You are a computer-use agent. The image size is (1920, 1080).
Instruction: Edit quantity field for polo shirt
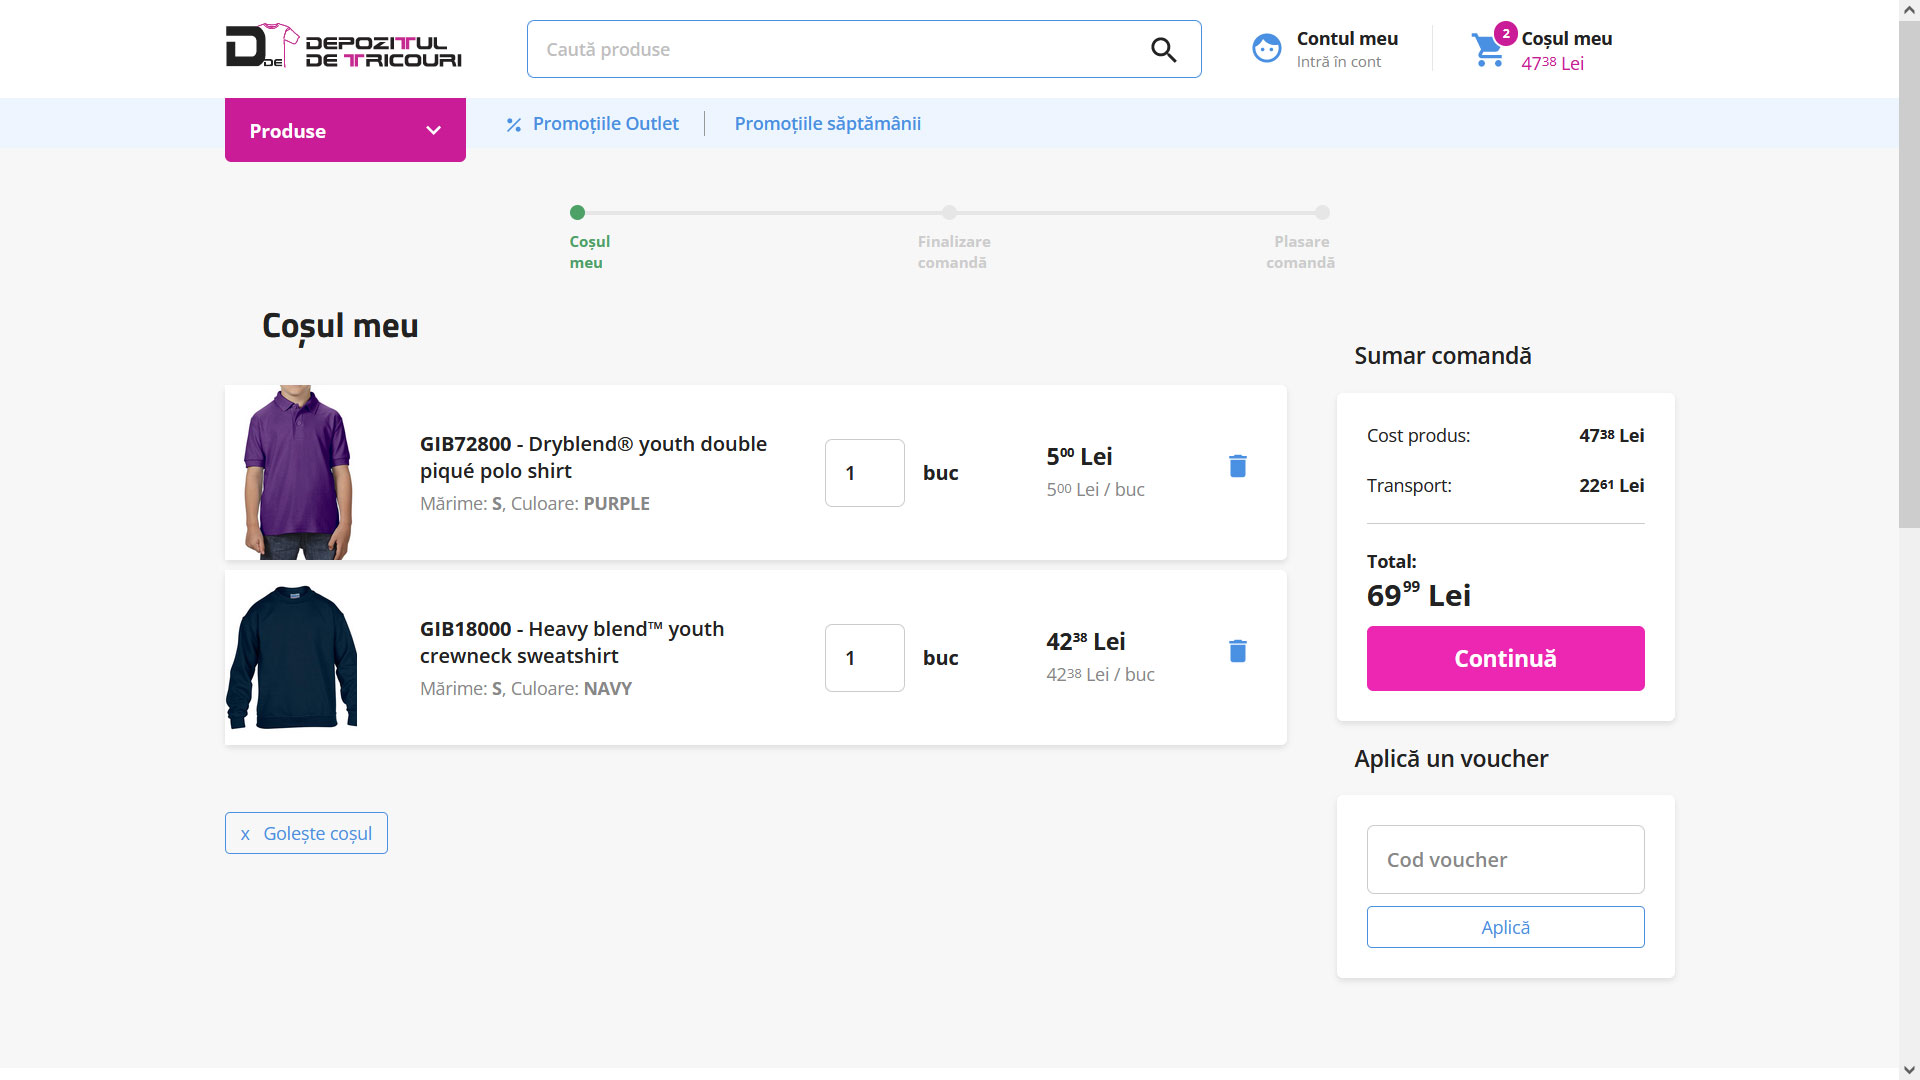(864, 473)
